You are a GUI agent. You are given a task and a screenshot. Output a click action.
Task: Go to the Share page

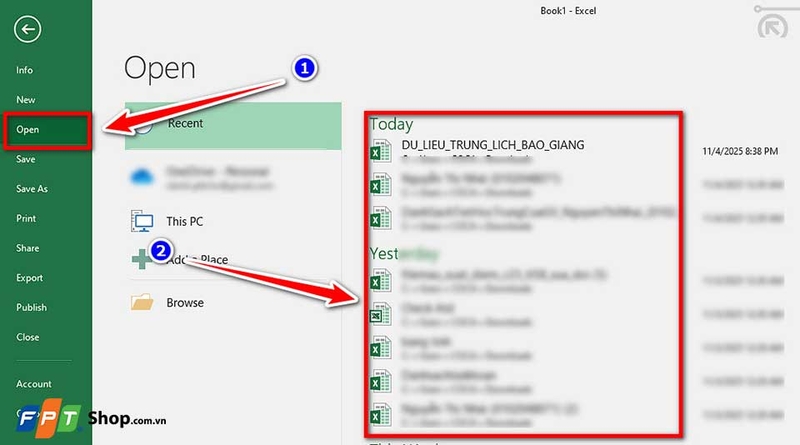pos(28,248)
